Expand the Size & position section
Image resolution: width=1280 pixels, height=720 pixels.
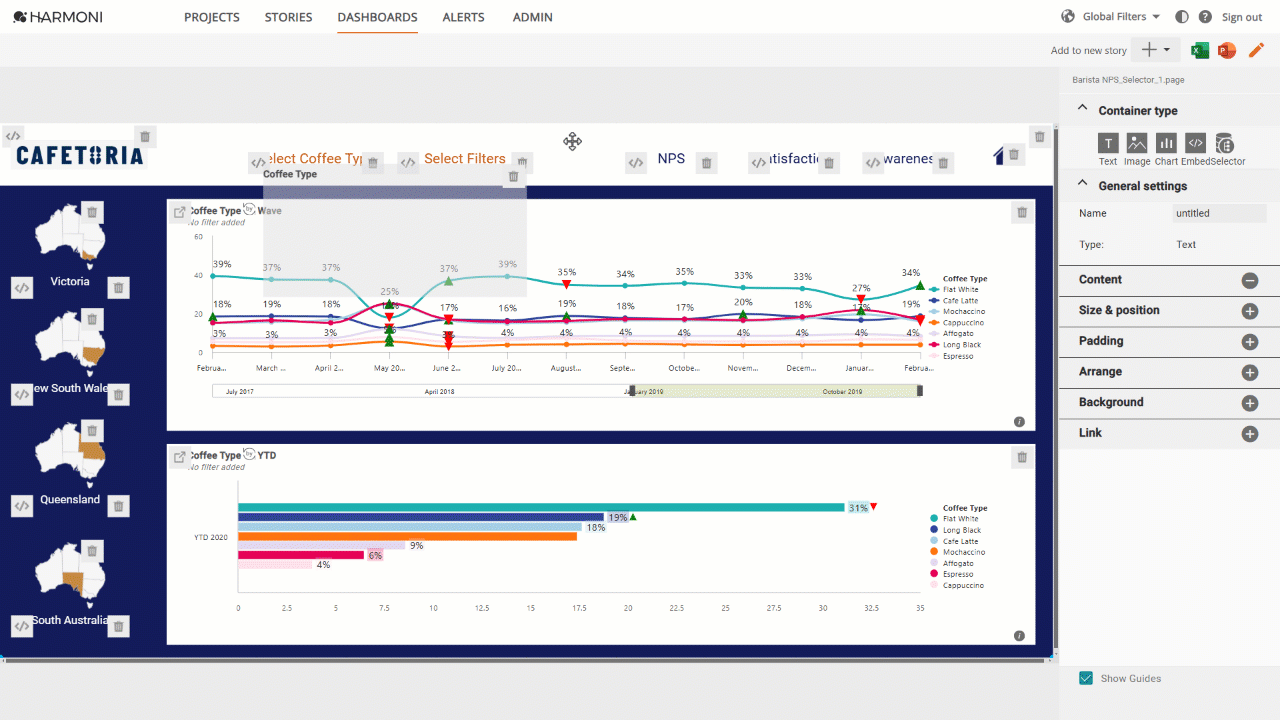coord(1250,311)
